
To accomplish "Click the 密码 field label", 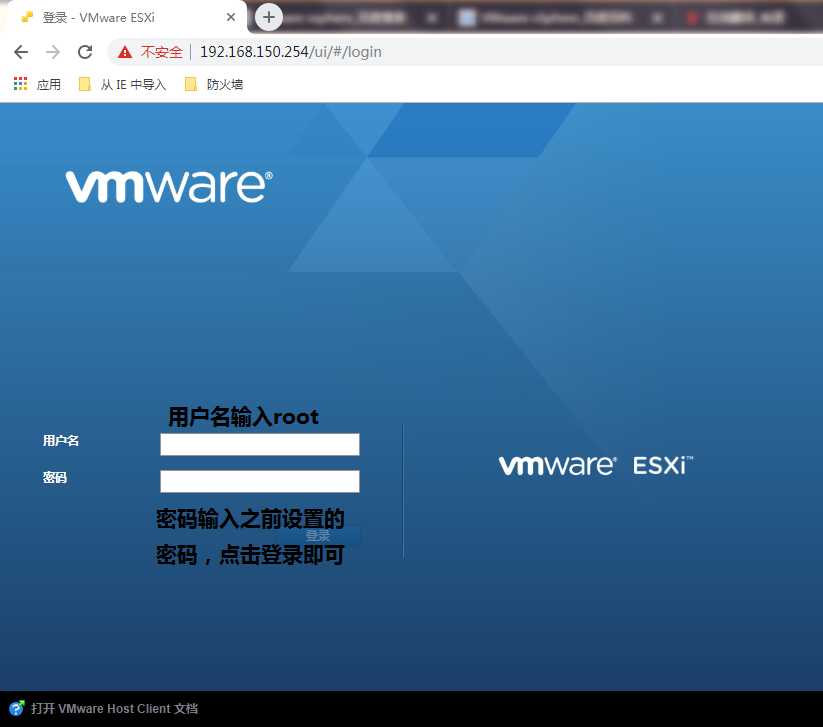I will coord(55,477).
